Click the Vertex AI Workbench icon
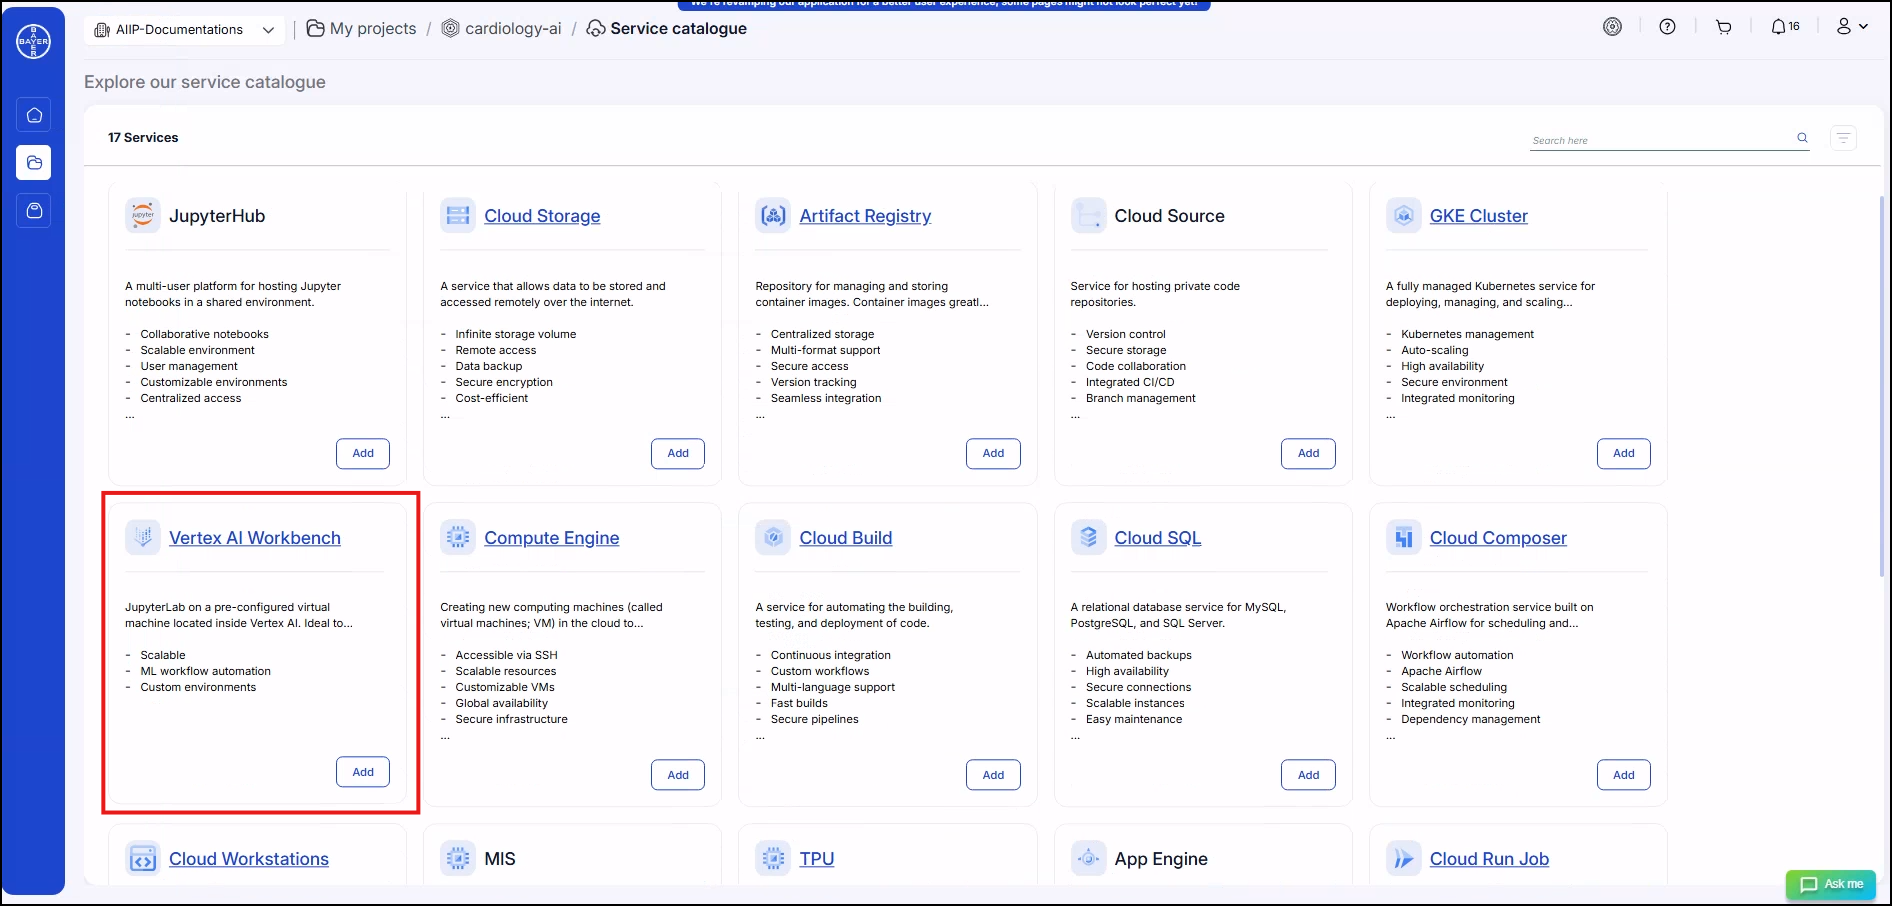The height and width of the screenshot is (906, 1892). [x=143, y=537]
